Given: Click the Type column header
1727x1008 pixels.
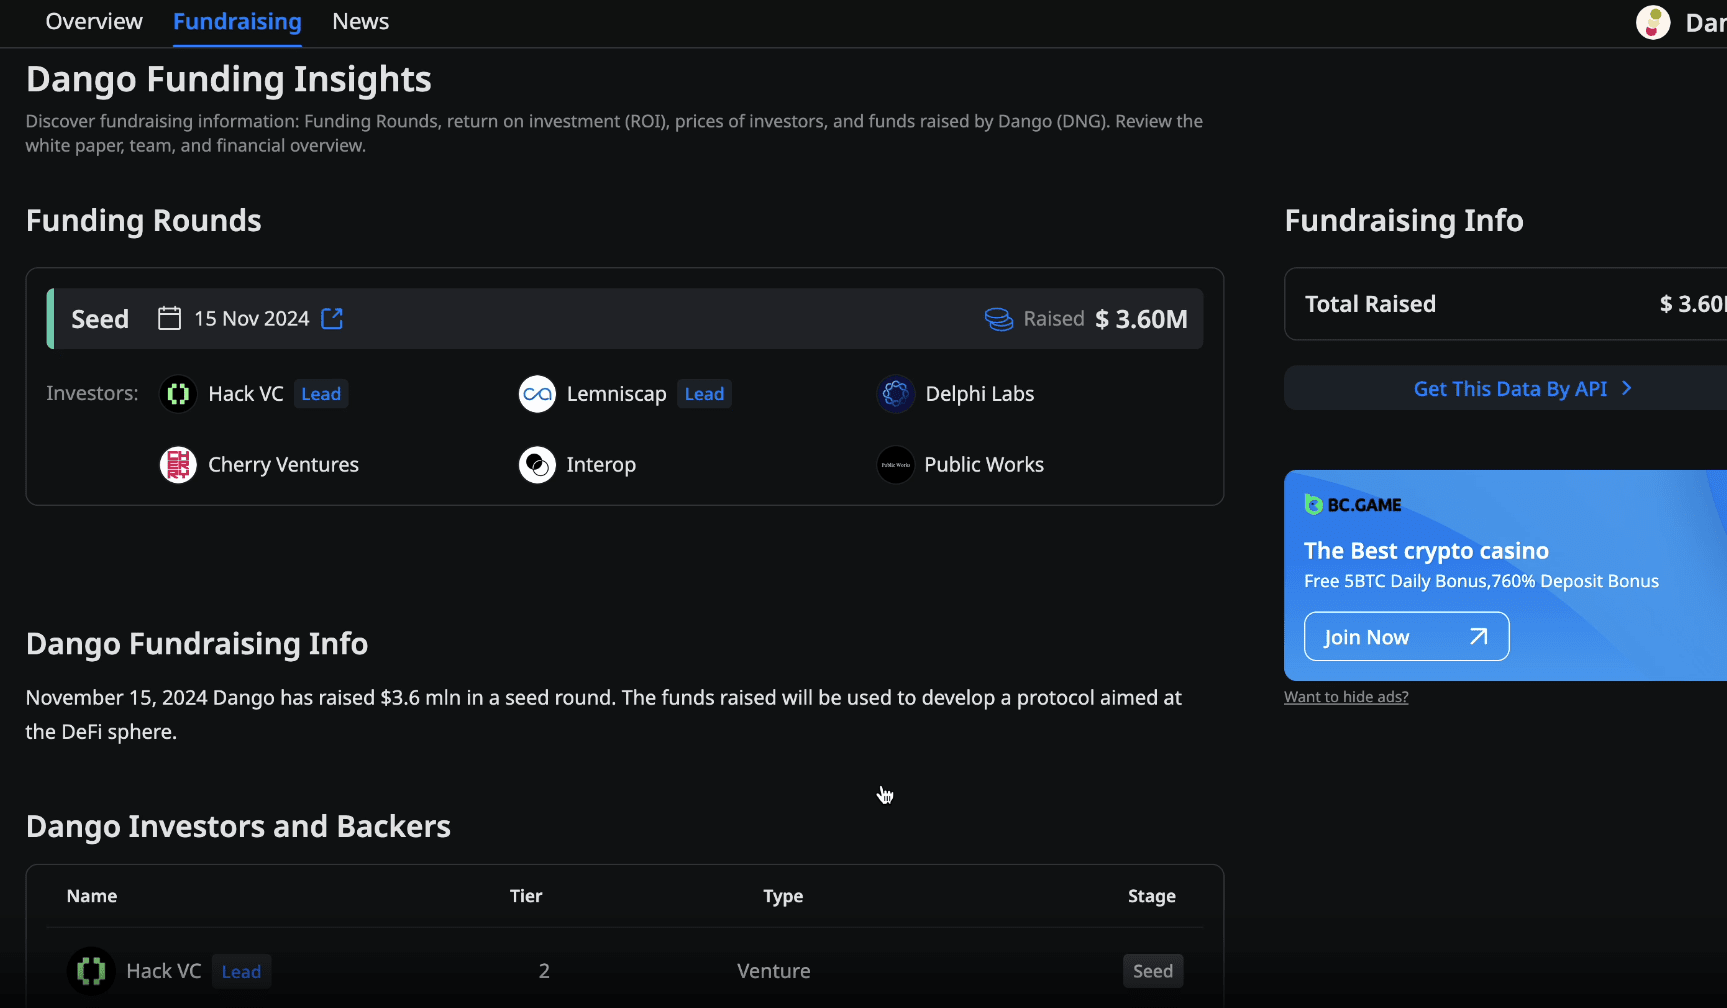Looking at the screenshot, I should [783, 896].
